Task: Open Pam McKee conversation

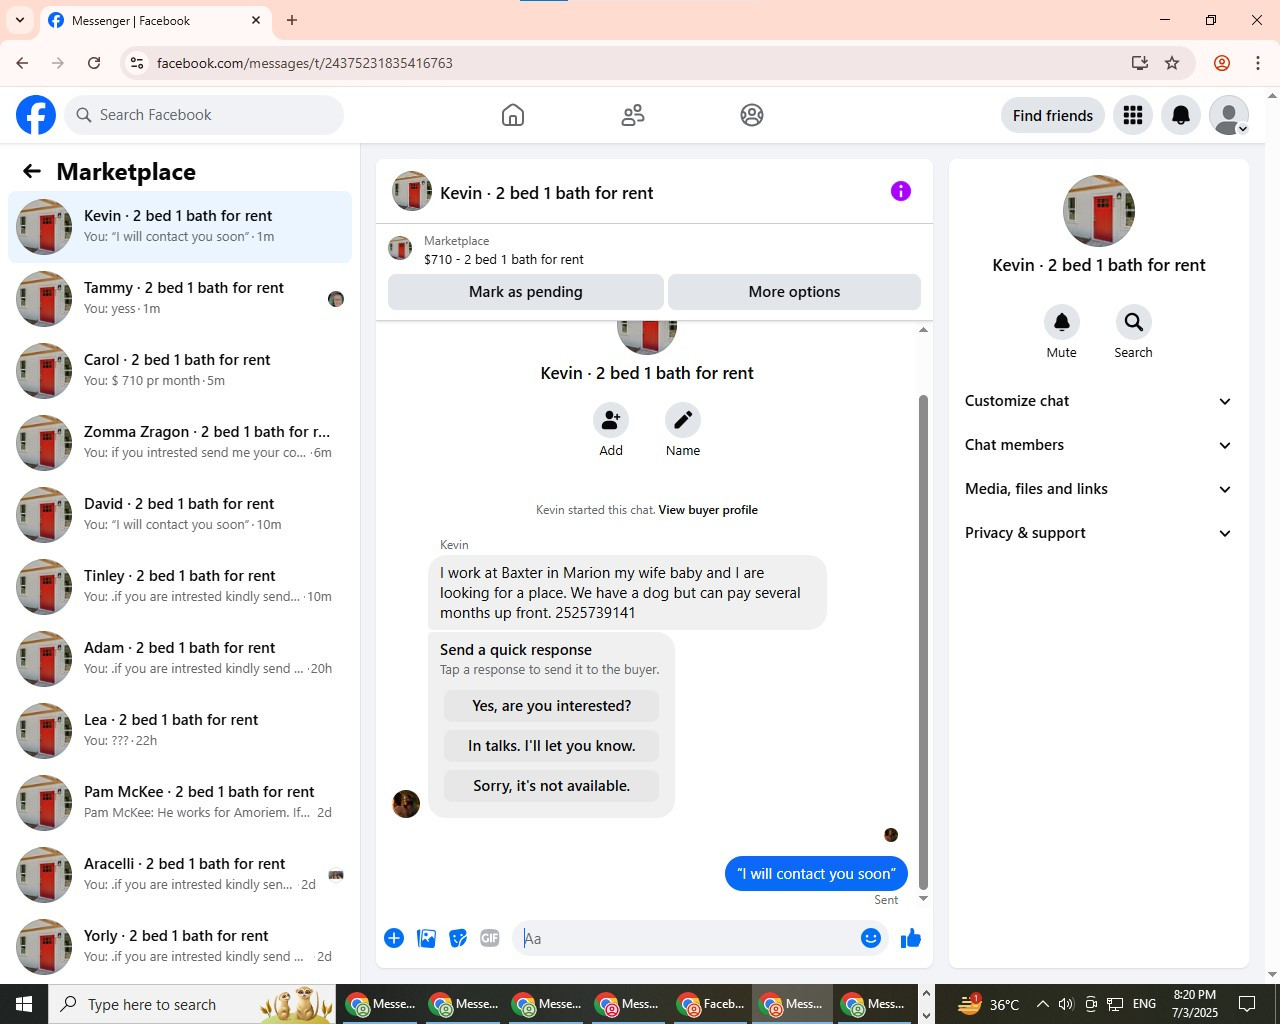Action: point(180,803)
